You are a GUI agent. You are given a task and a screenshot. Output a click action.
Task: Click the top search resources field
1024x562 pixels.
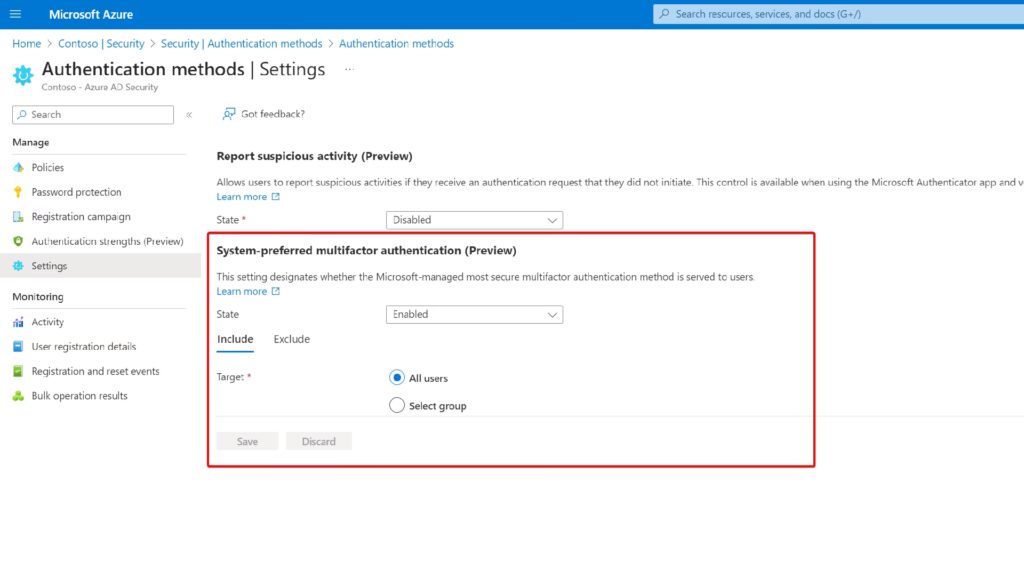pyautogui.click(x=835, y=14)
